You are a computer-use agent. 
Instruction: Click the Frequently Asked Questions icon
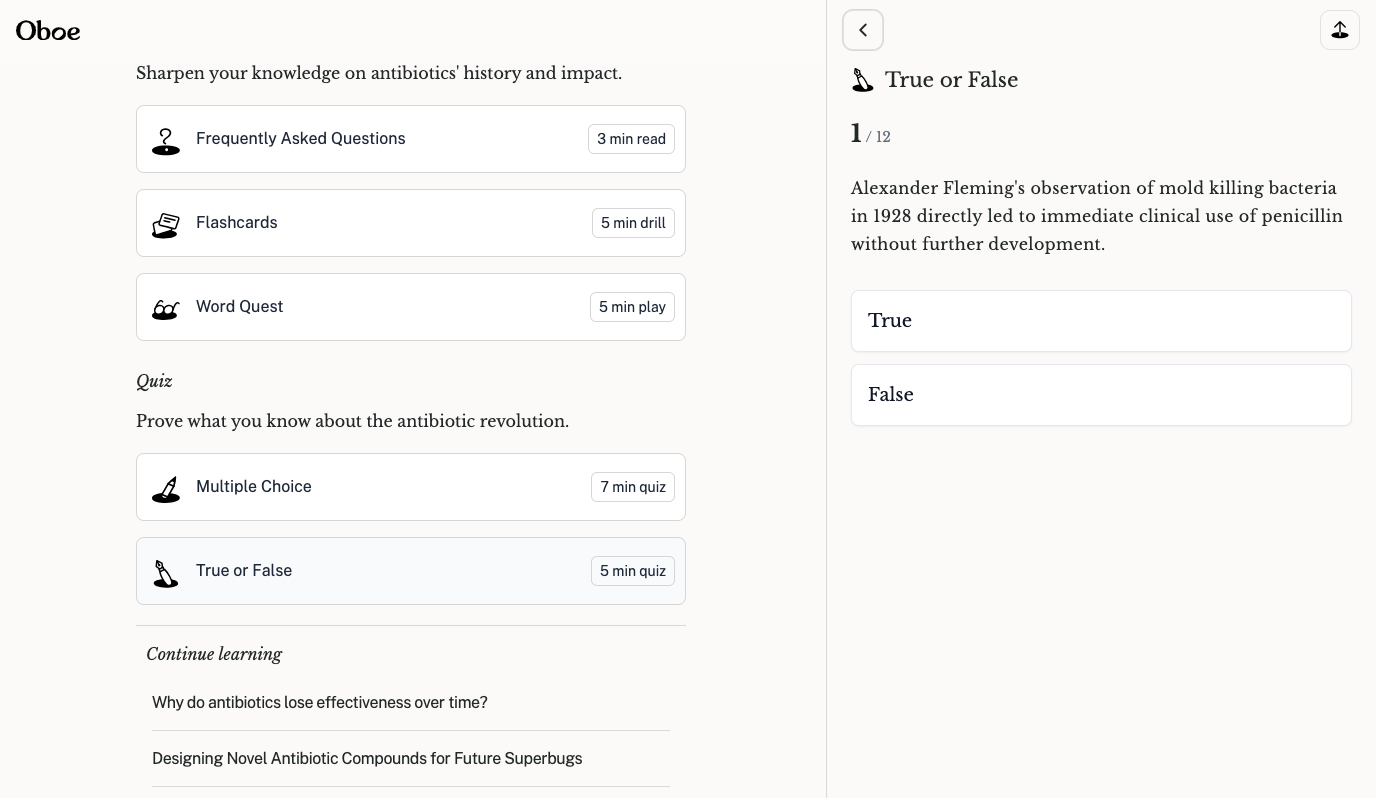pyautogui.click(x=166, y=140)
